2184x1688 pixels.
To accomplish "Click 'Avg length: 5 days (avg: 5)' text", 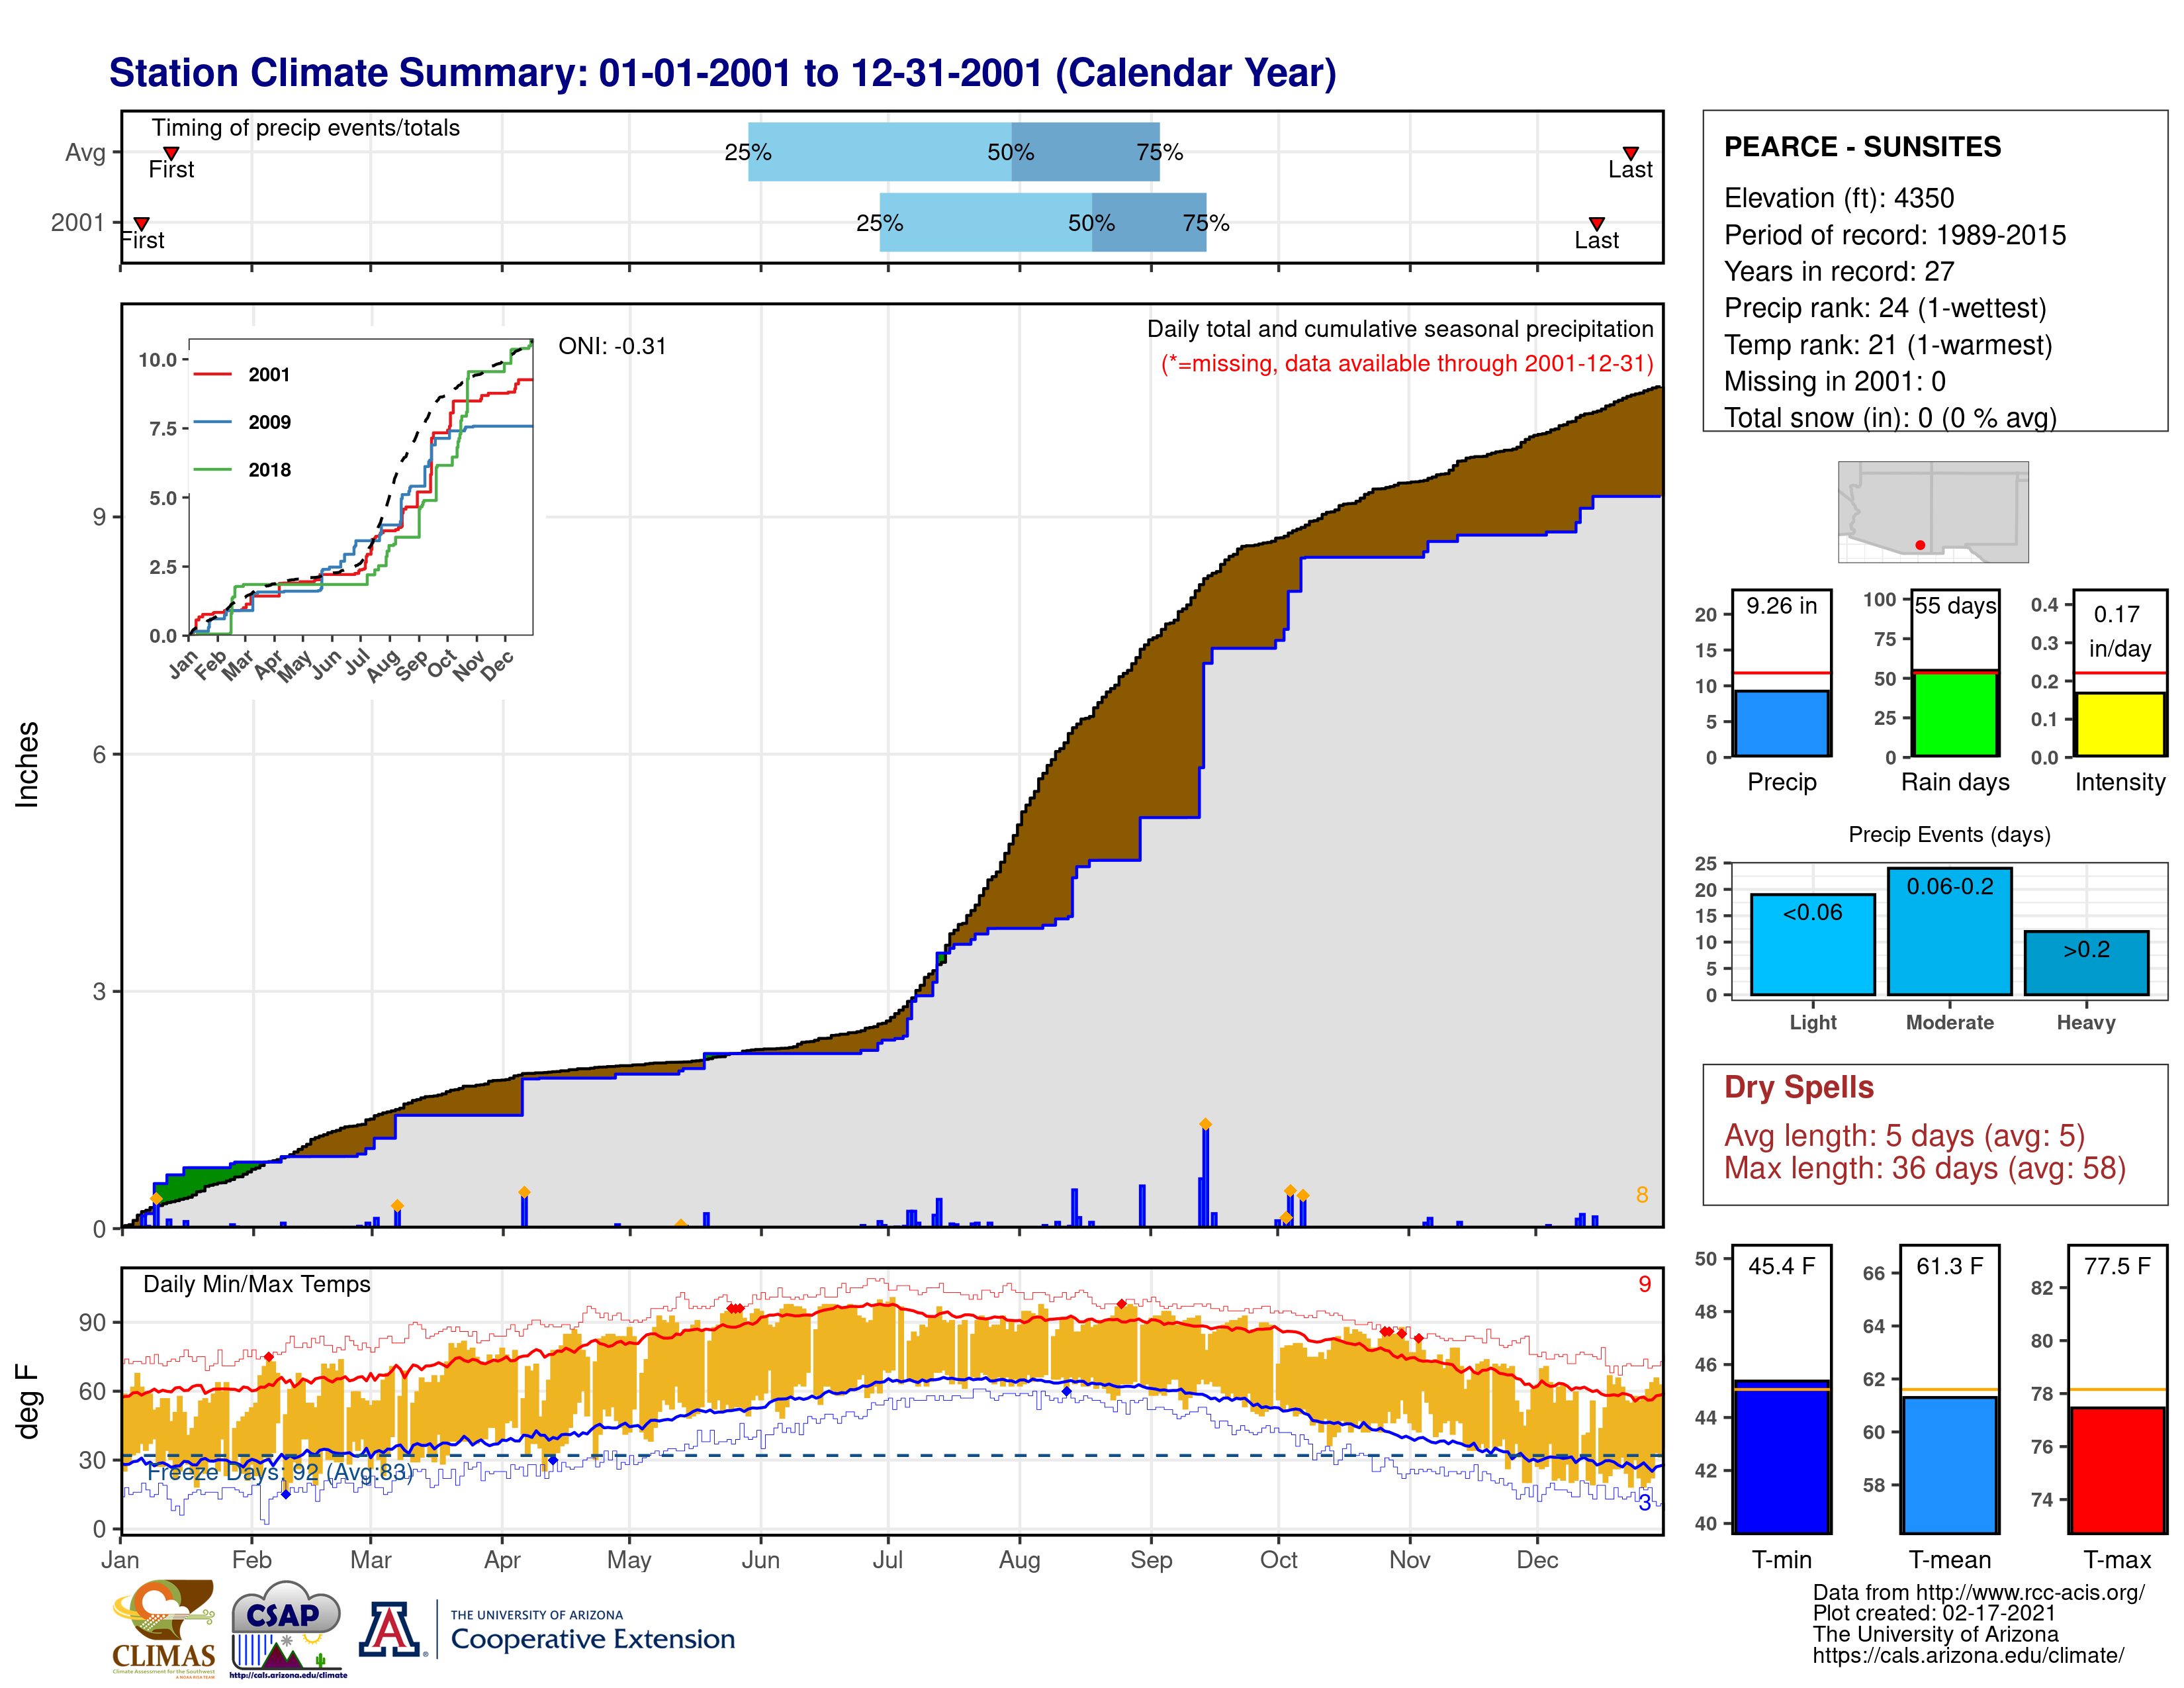I will 1904,1136.
